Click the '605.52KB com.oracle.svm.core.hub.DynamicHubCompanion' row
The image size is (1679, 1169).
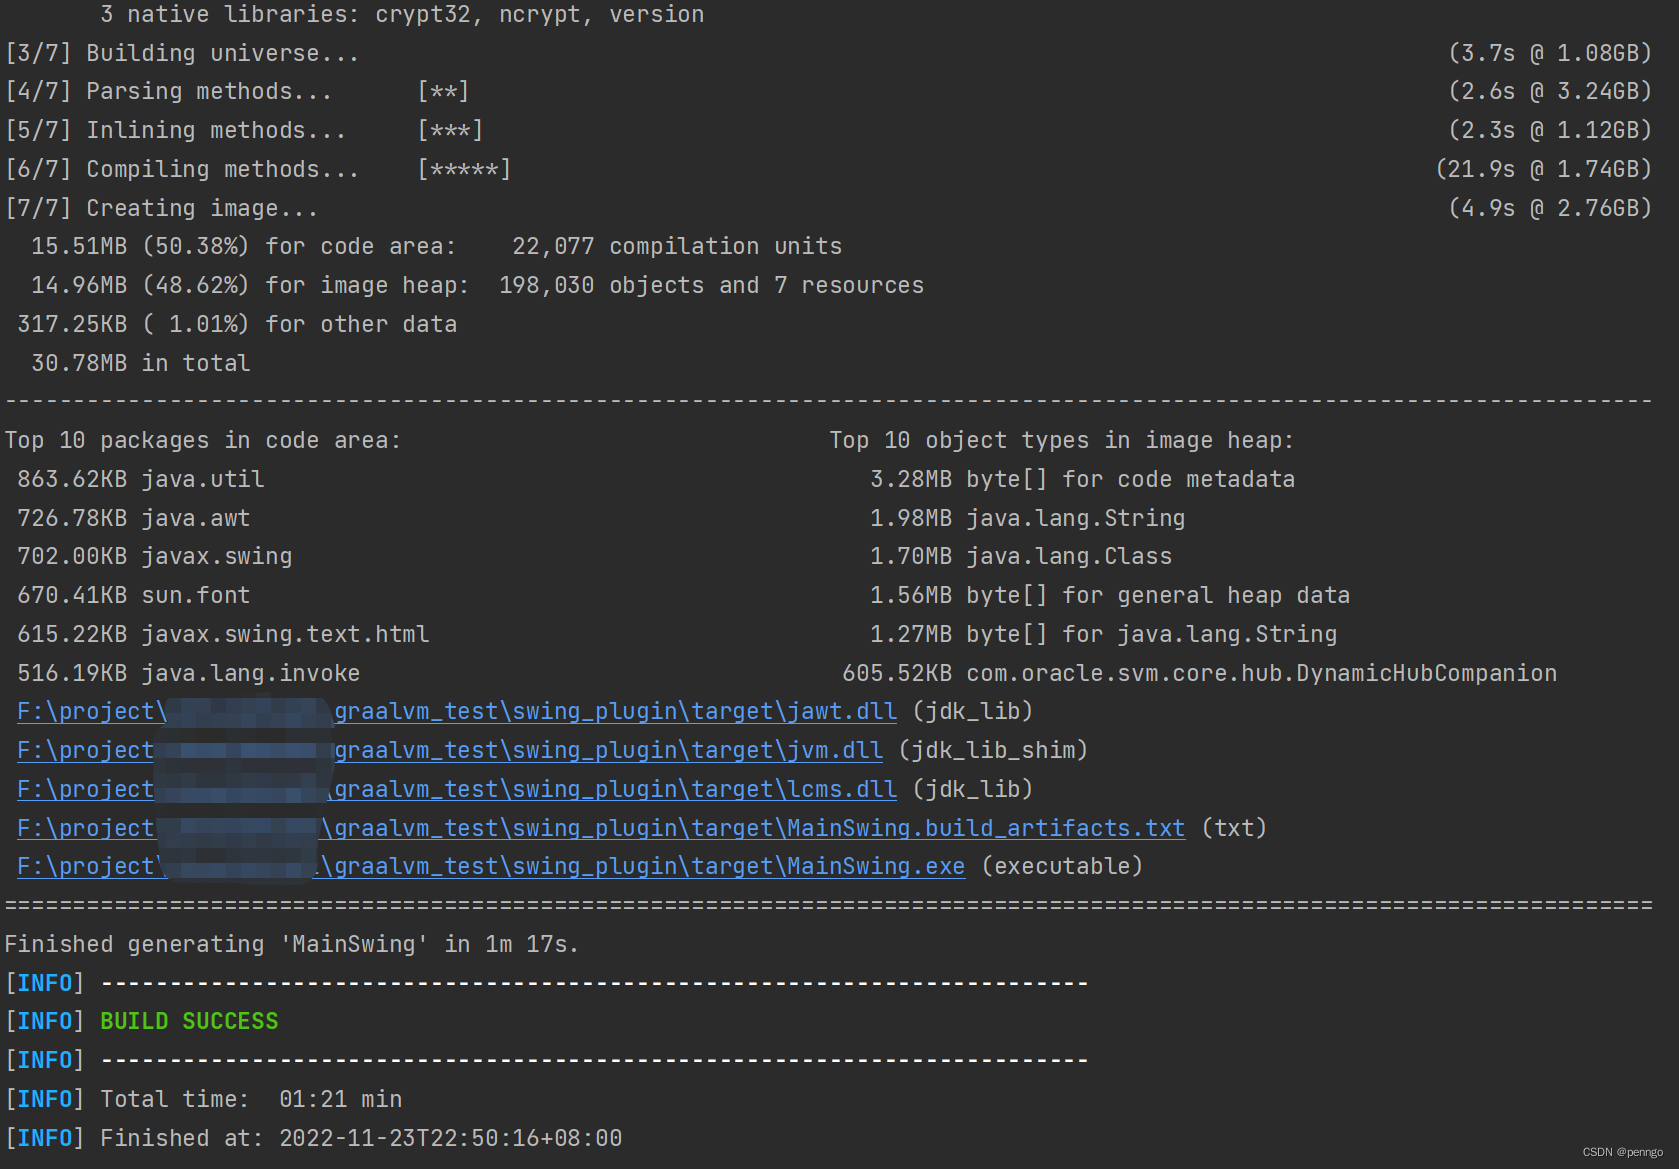[x=1200, y=673]
